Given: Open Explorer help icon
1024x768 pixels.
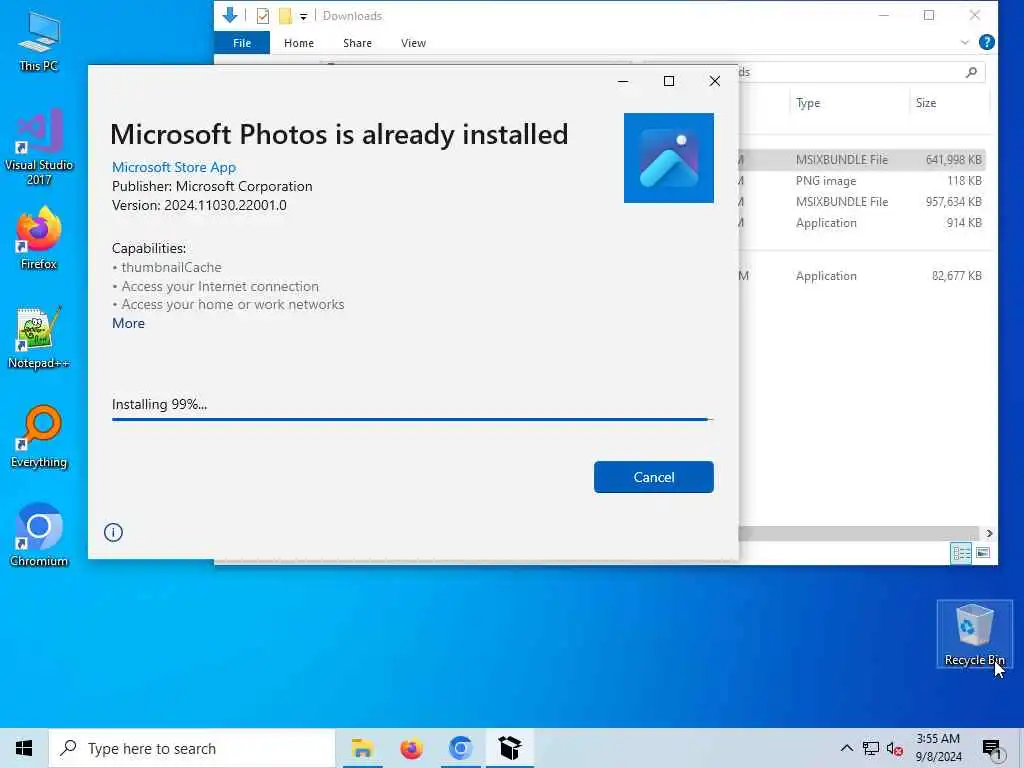Looking at the screenshot, I should [986, 42].
